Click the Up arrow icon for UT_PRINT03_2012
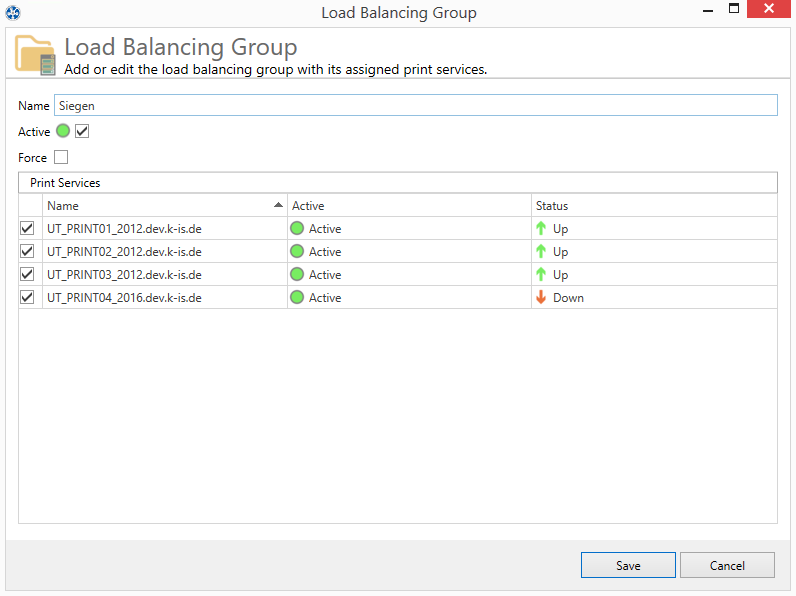Screen dimensions: 796x596 (542, 275)
